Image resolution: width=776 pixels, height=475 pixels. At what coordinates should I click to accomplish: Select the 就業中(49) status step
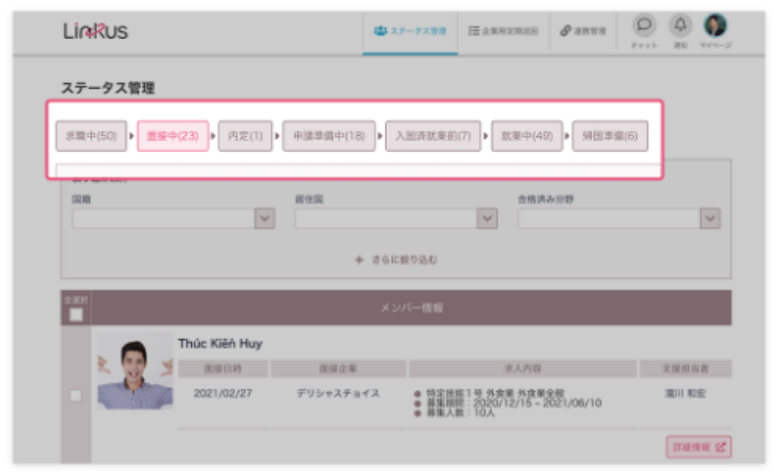coord(527,136)
